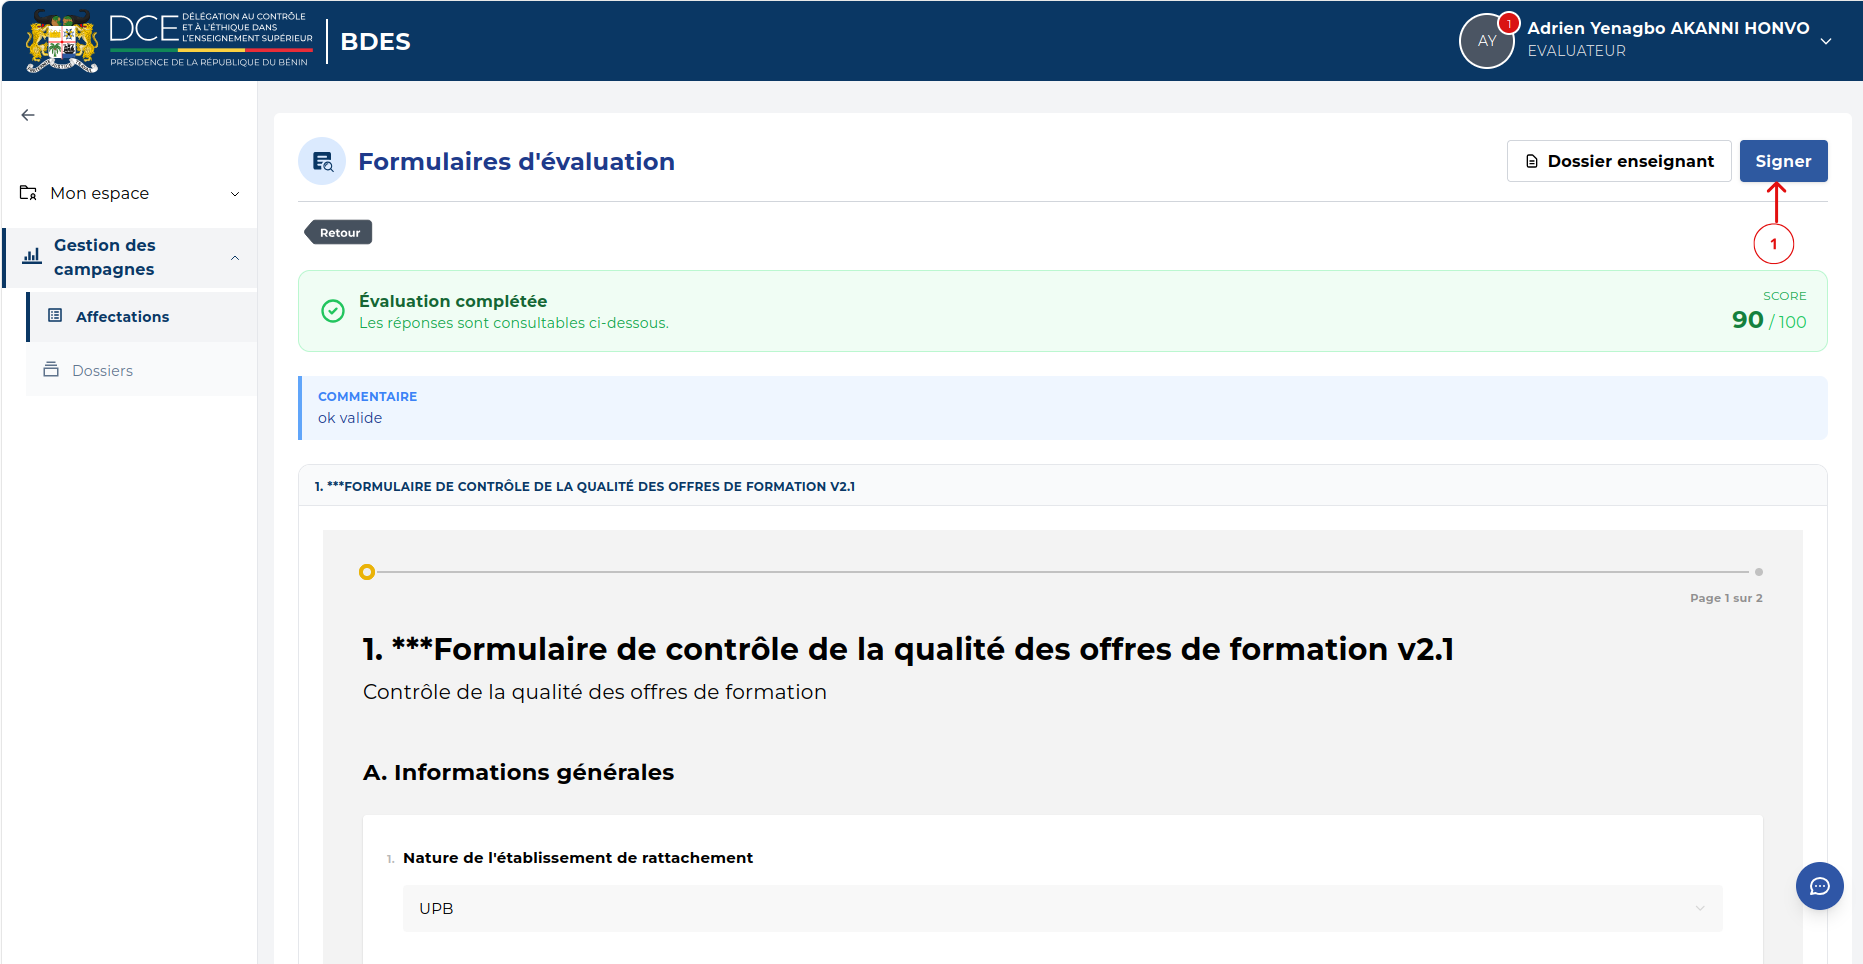1863x964 pixels.
Task: Click the Signer button
Action: coord(1783,161)
